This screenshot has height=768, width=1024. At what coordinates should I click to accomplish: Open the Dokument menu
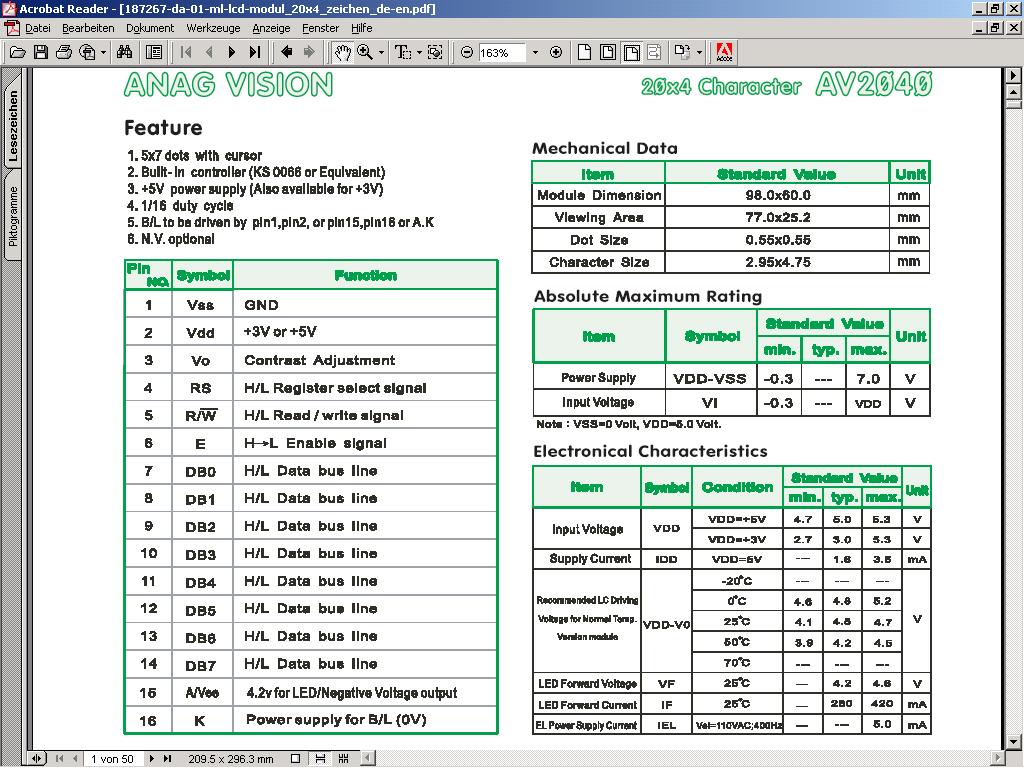point(150,28)
